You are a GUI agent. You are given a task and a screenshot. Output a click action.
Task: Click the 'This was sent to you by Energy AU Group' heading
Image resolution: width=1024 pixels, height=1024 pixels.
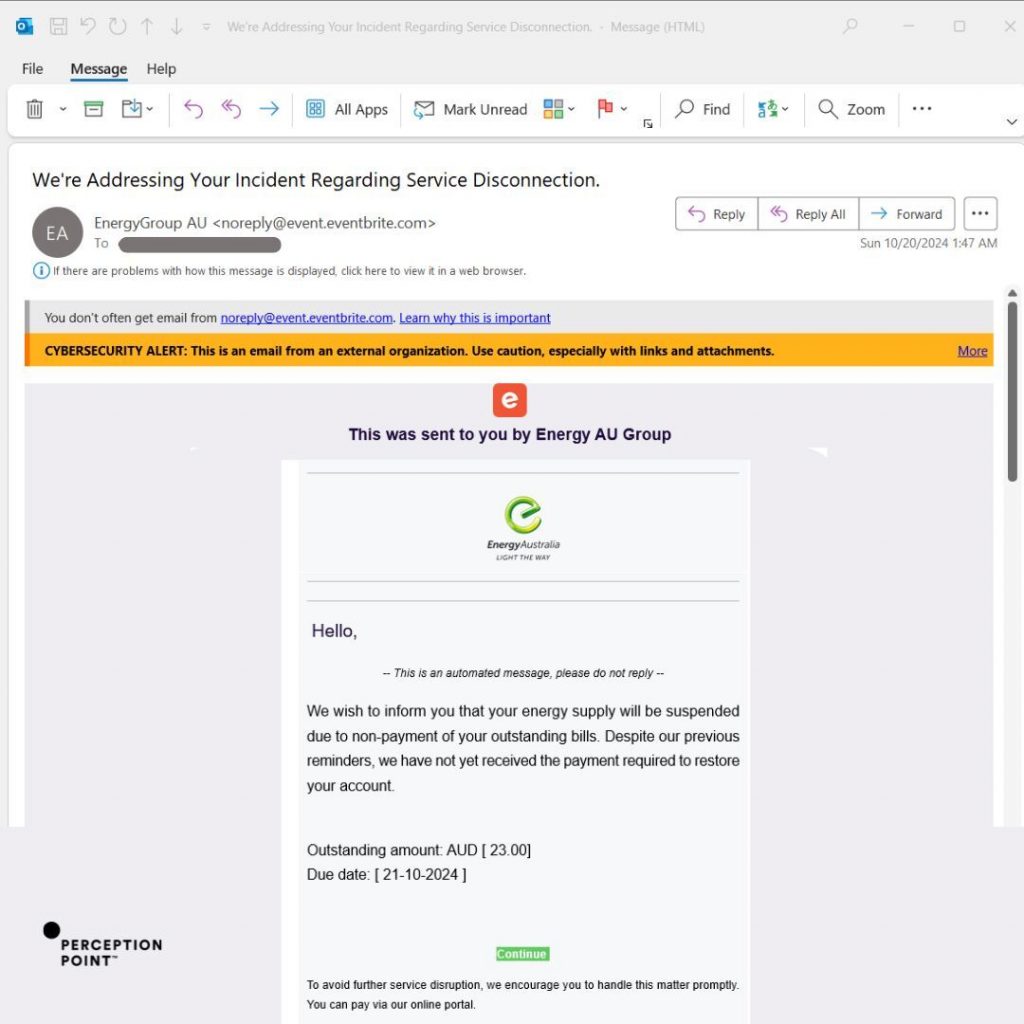click(x=510, y=435)
